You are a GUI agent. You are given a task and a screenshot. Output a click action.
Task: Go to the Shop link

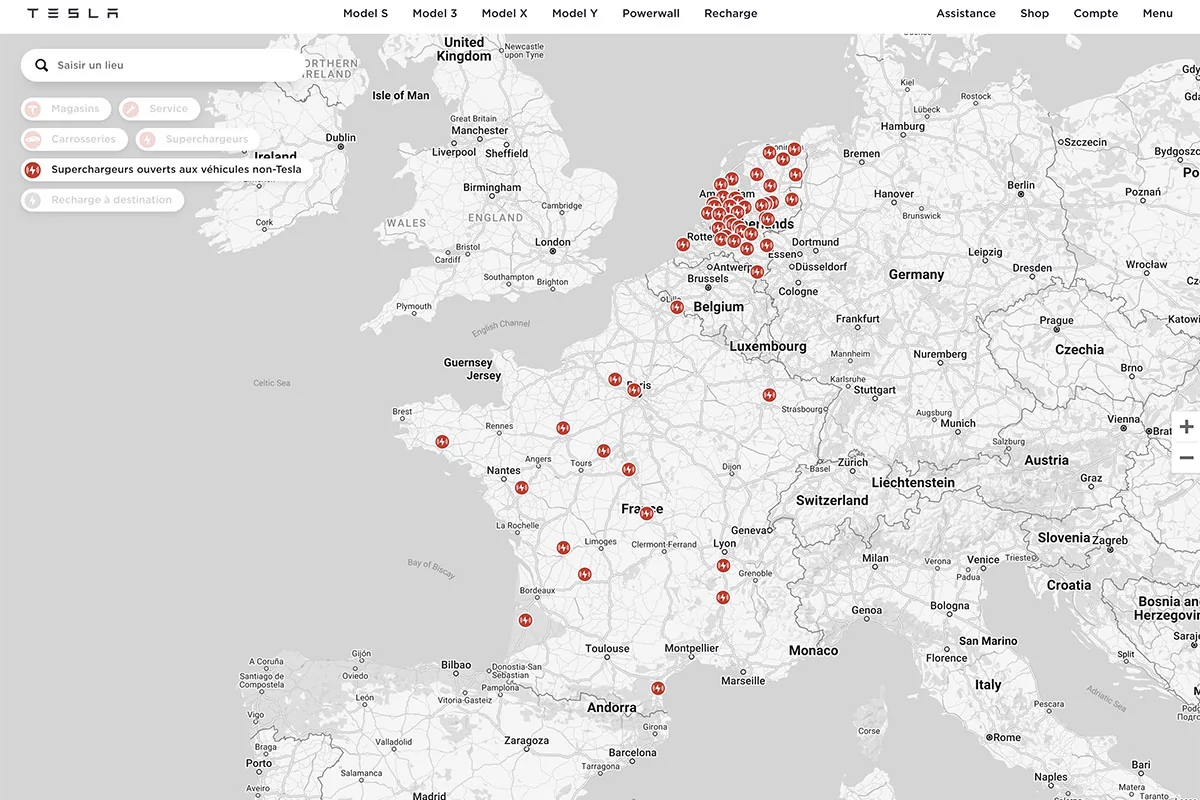[x=1035, y=14]
